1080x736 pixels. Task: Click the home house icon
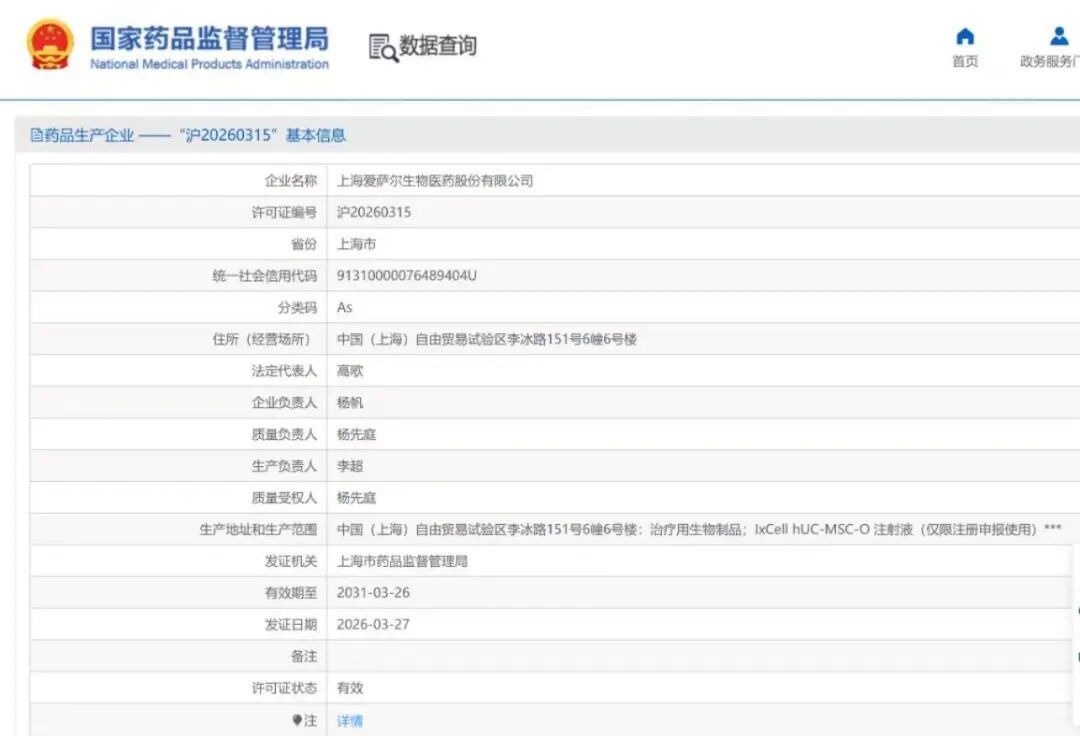[x=965, y=37]
